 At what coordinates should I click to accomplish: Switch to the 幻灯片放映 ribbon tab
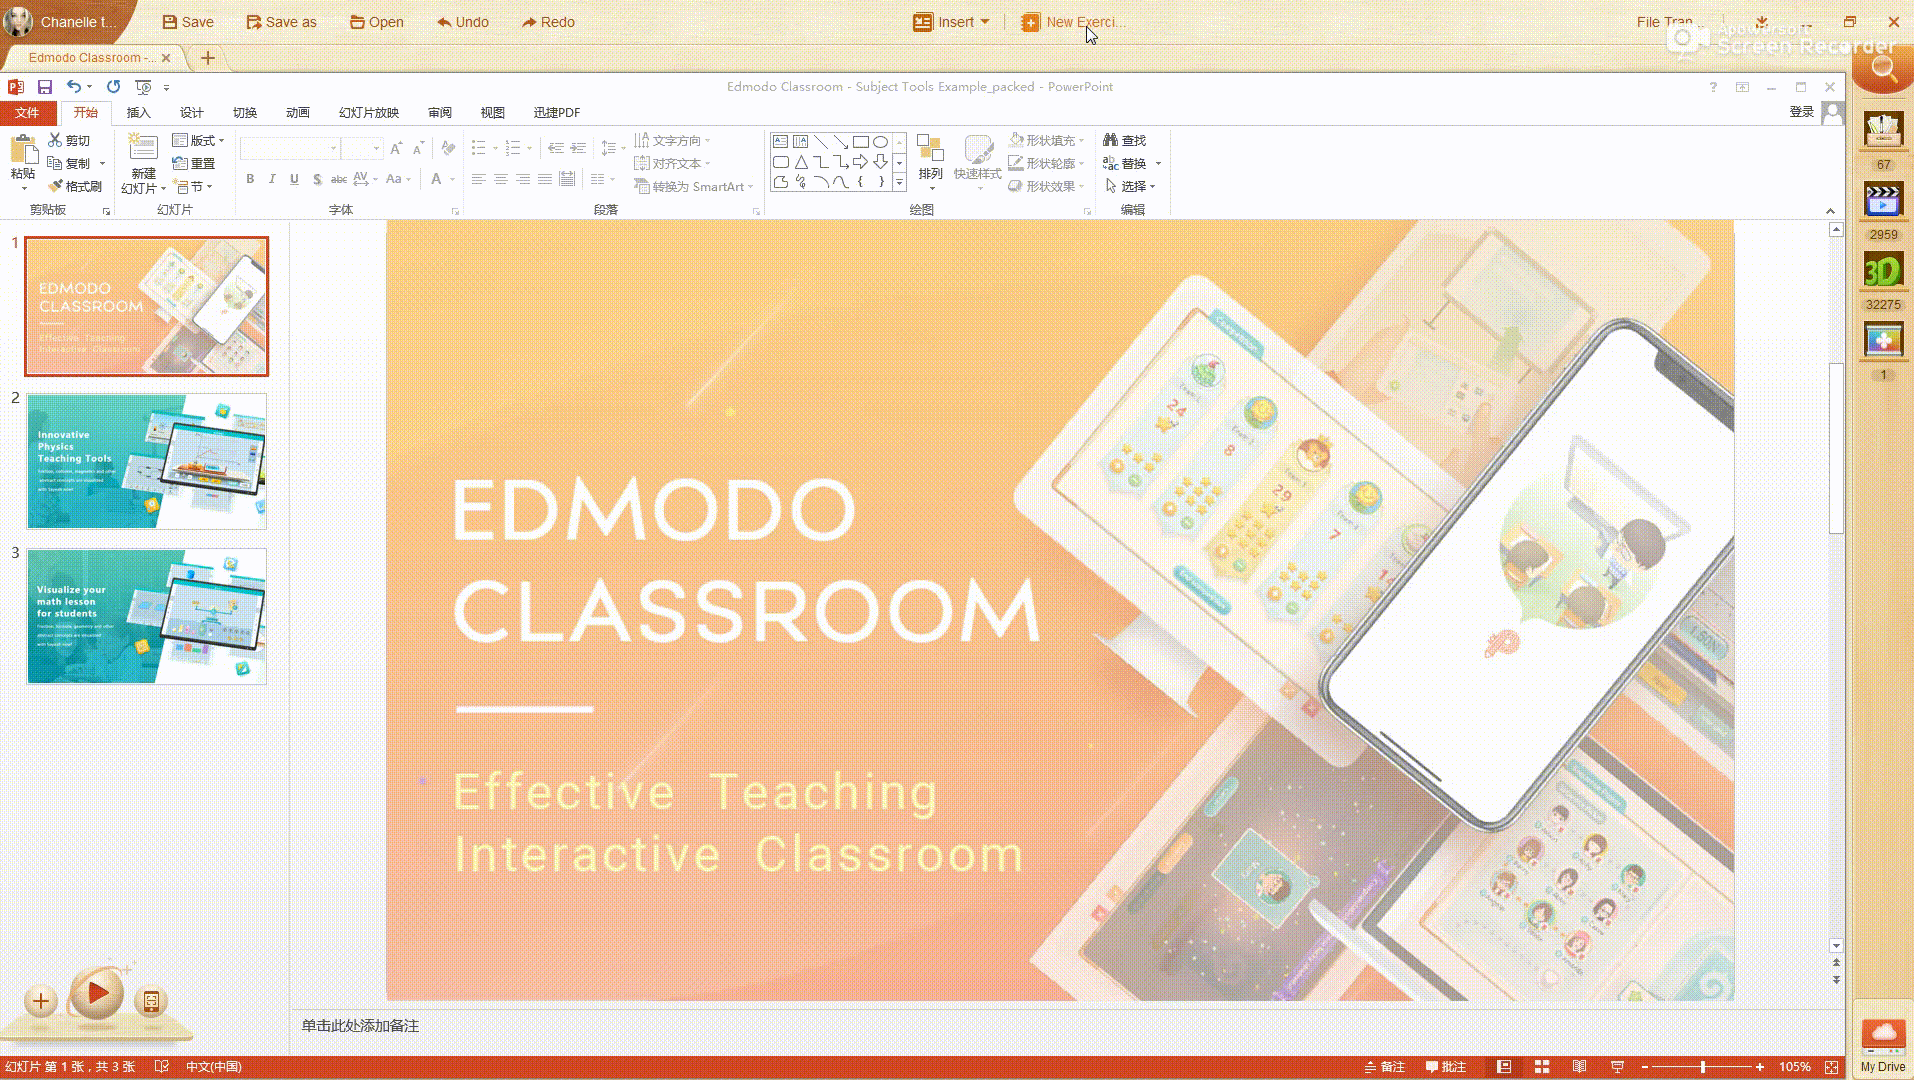tap(369, 112)
